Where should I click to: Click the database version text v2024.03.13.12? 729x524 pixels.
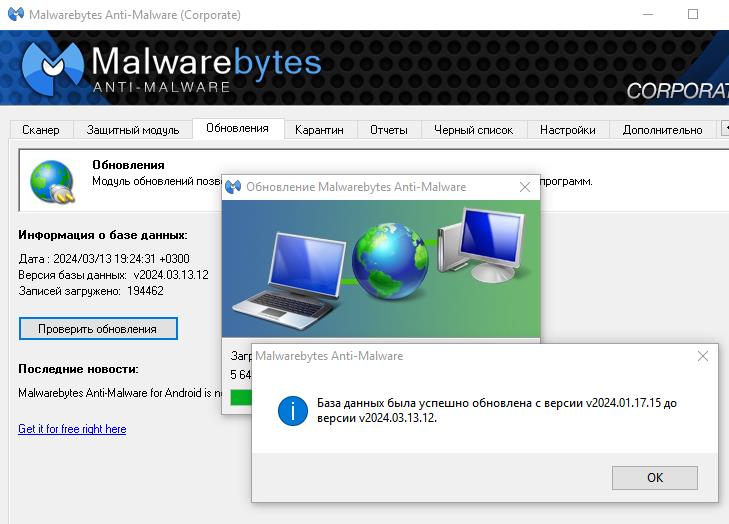click(171, 275)
